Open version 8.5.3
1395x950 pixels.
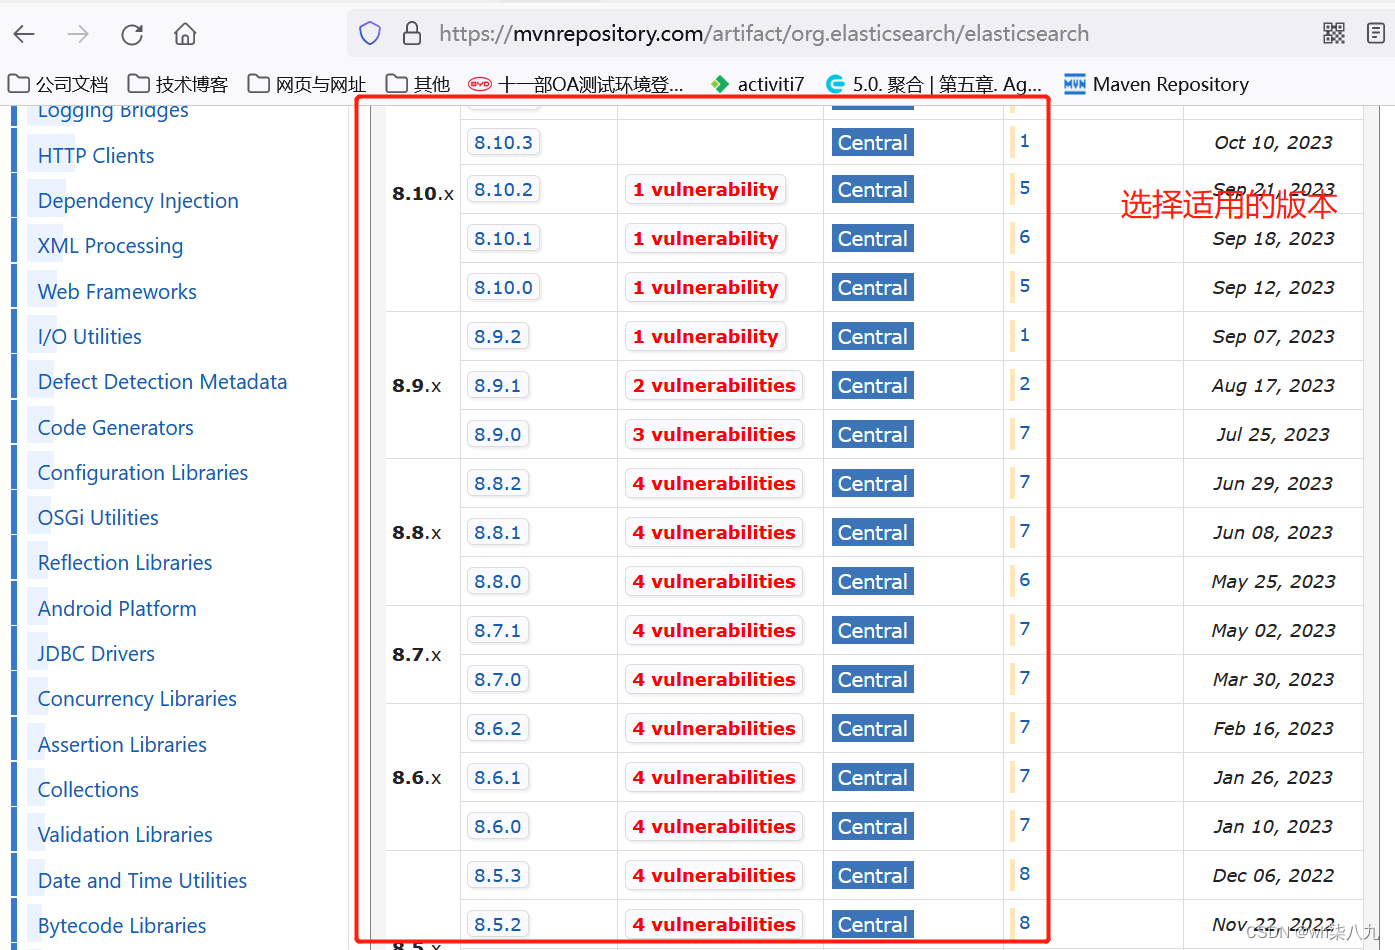[x=498, y=875]
